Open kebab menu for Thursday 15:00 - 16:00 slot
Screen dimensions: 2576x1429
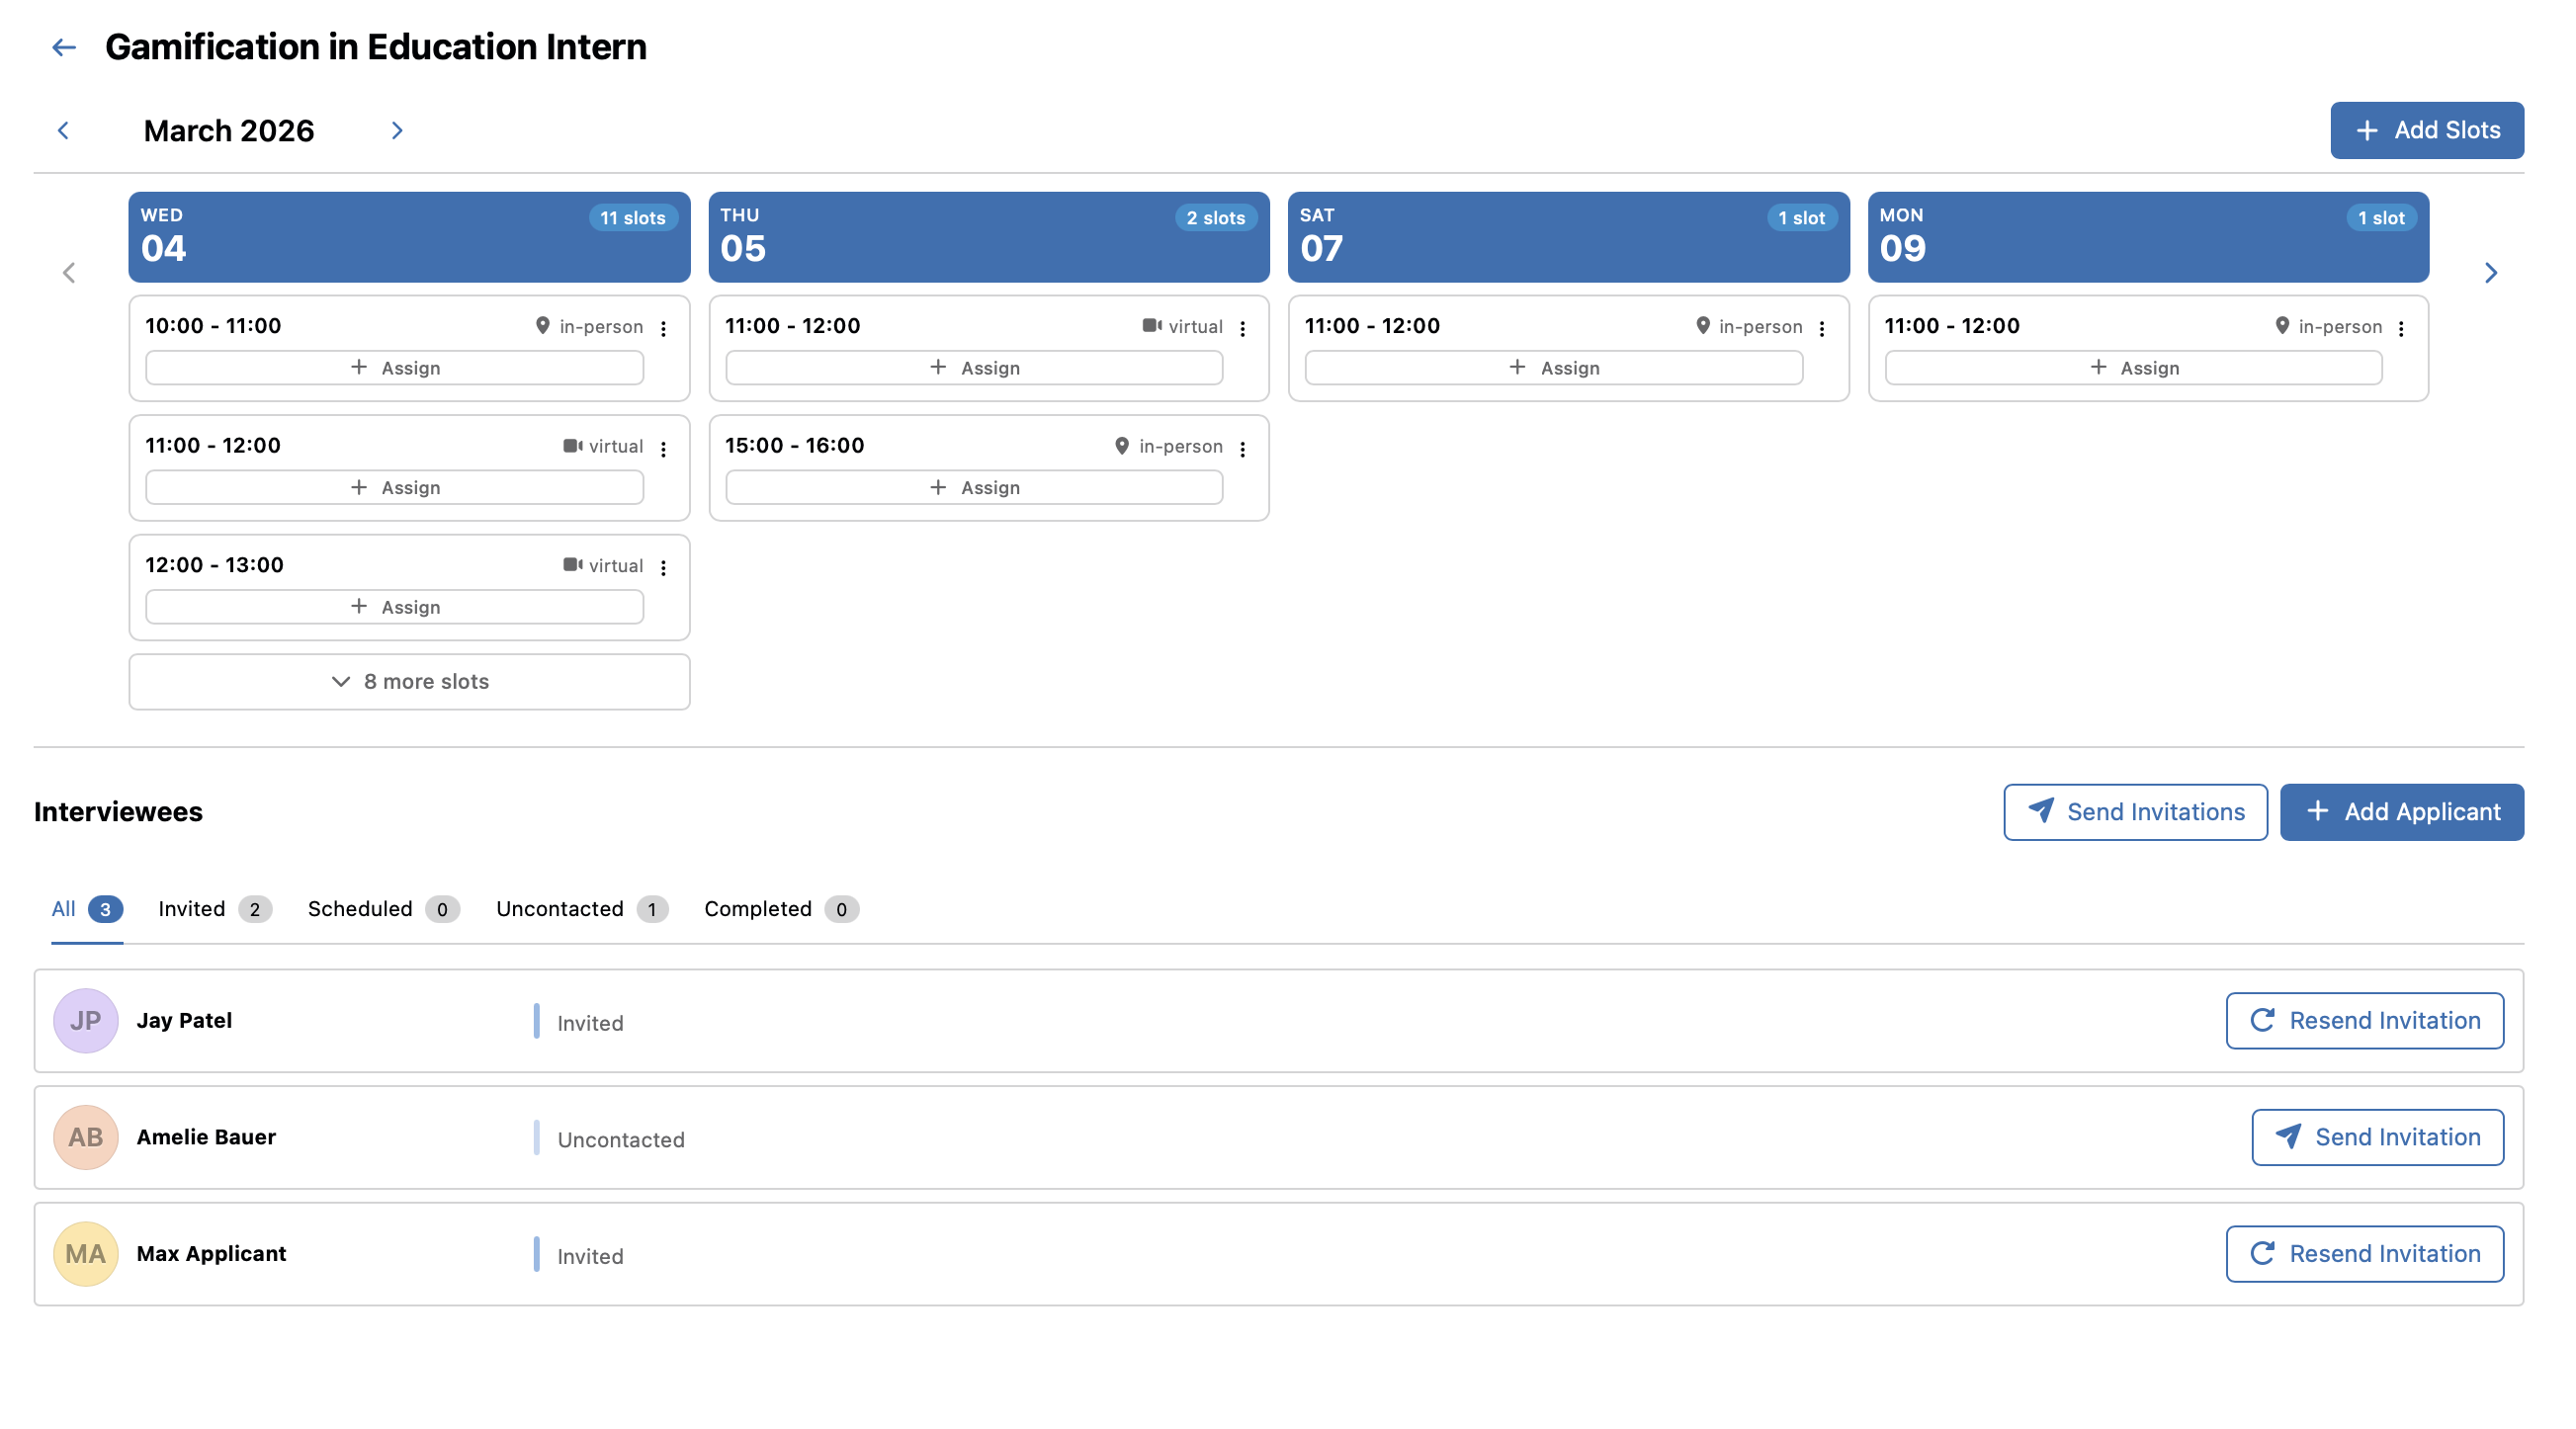(1243, 449)
